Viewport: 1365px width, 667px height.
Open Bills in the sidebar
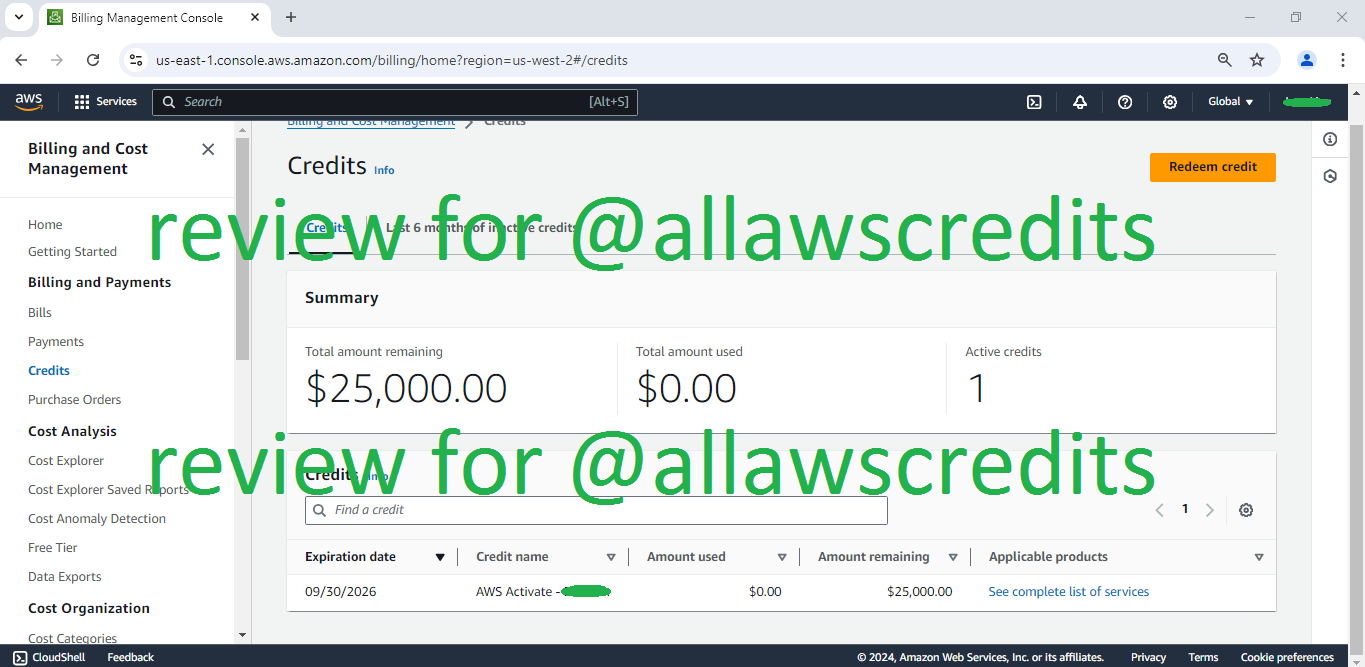(40, 313)
